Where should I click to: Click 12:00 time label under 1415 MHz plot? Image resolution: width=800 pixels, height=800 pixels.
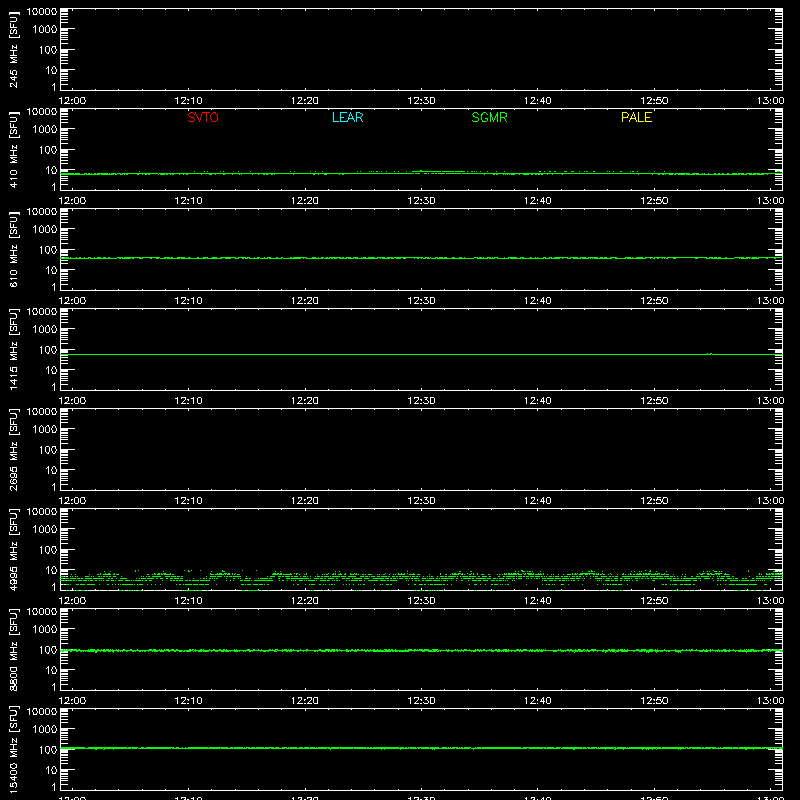click(72, 401)
